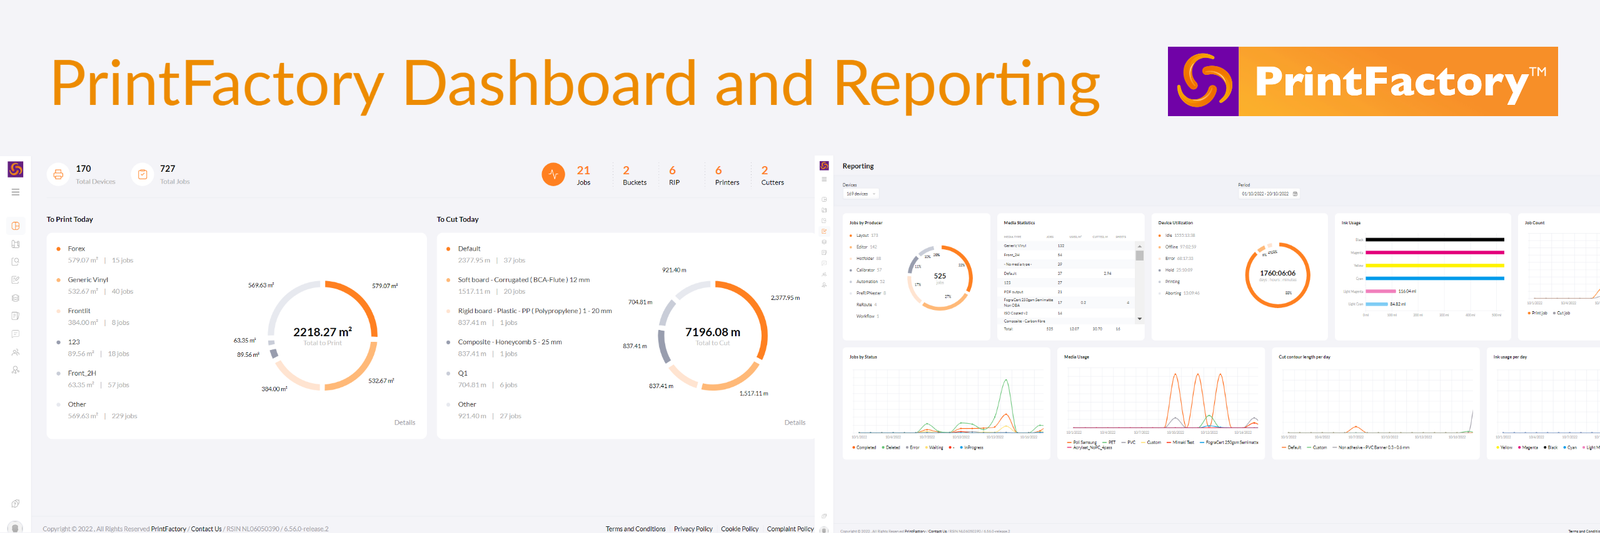Screen dimensions: 1600x533
Task: Click the PrintFactory brand banner logo
Action: coord(1362,81)
